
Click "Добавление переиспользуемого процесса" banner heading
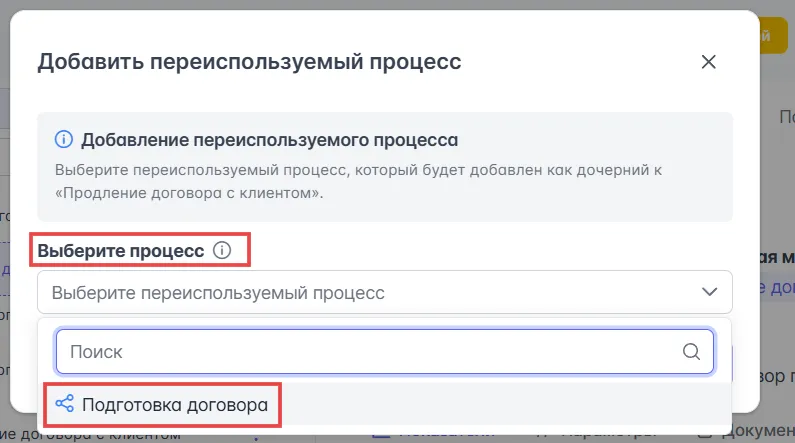[269, 139]
